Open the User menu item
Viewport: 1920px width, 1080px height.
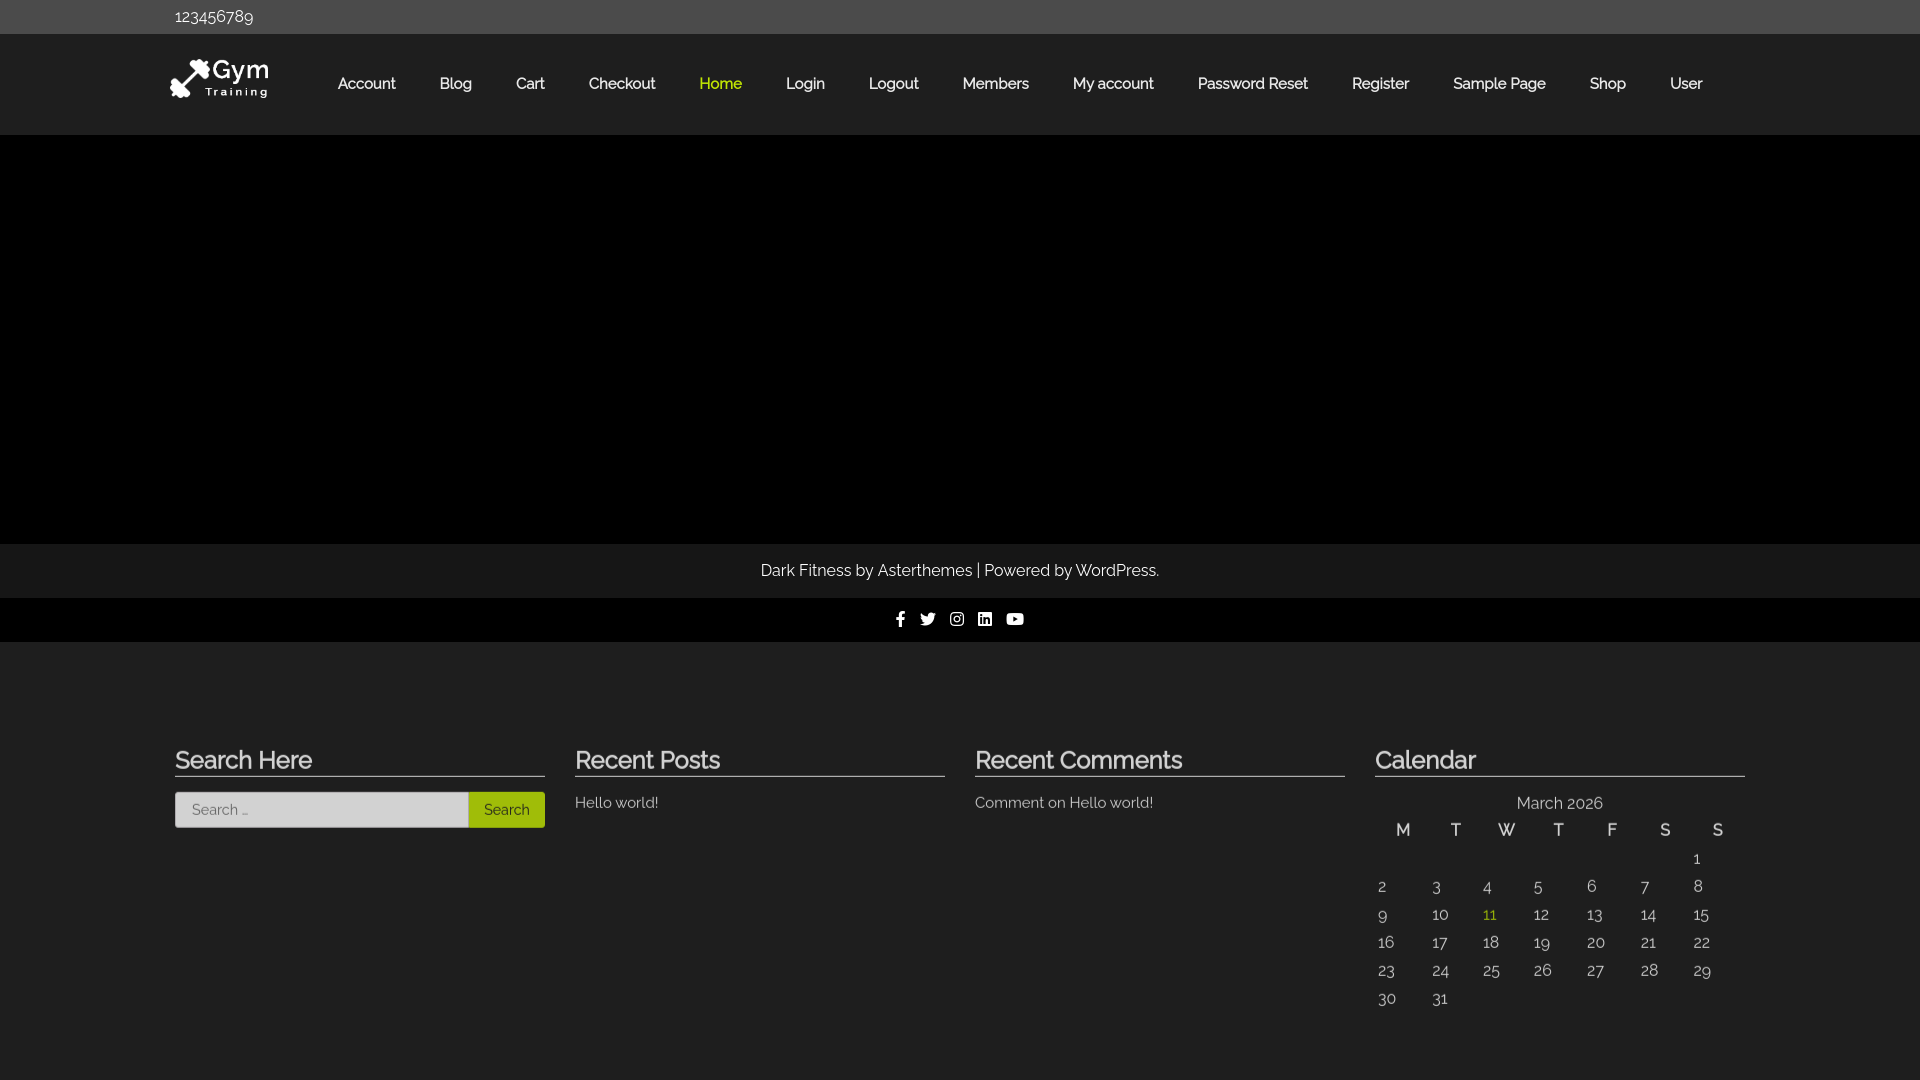pyautogui.click(x=1686, y=84)
